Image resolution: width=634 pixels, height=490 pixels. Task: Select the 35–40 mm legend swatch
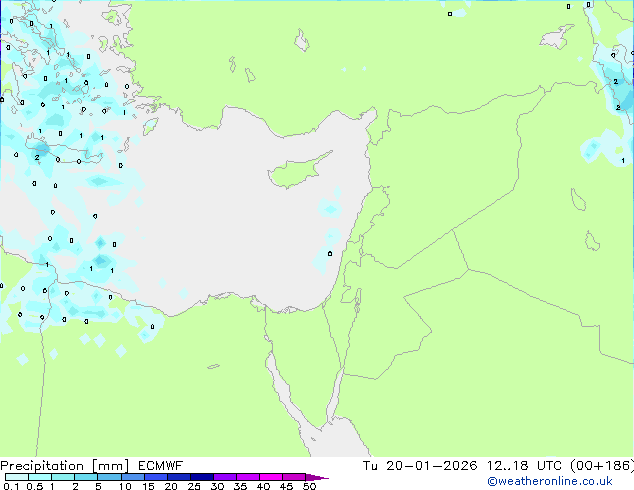tap(248, 477)
